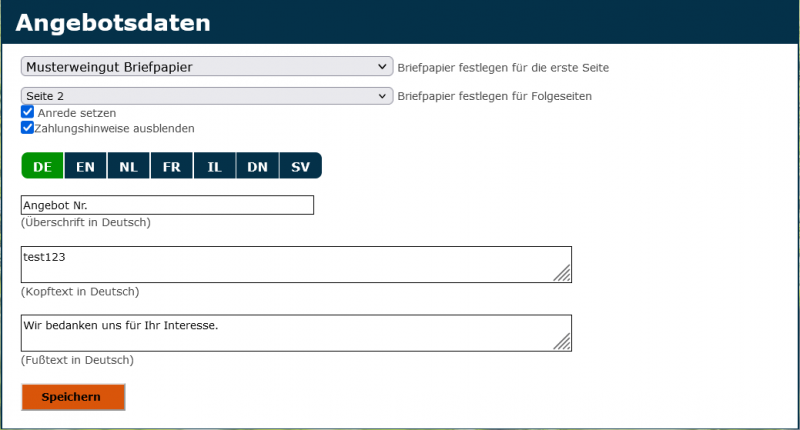This screenshot has height=430, width=800.
Task: Open the Musterweingut Briefpapier dropdown
Action: [x=206, y=67]
